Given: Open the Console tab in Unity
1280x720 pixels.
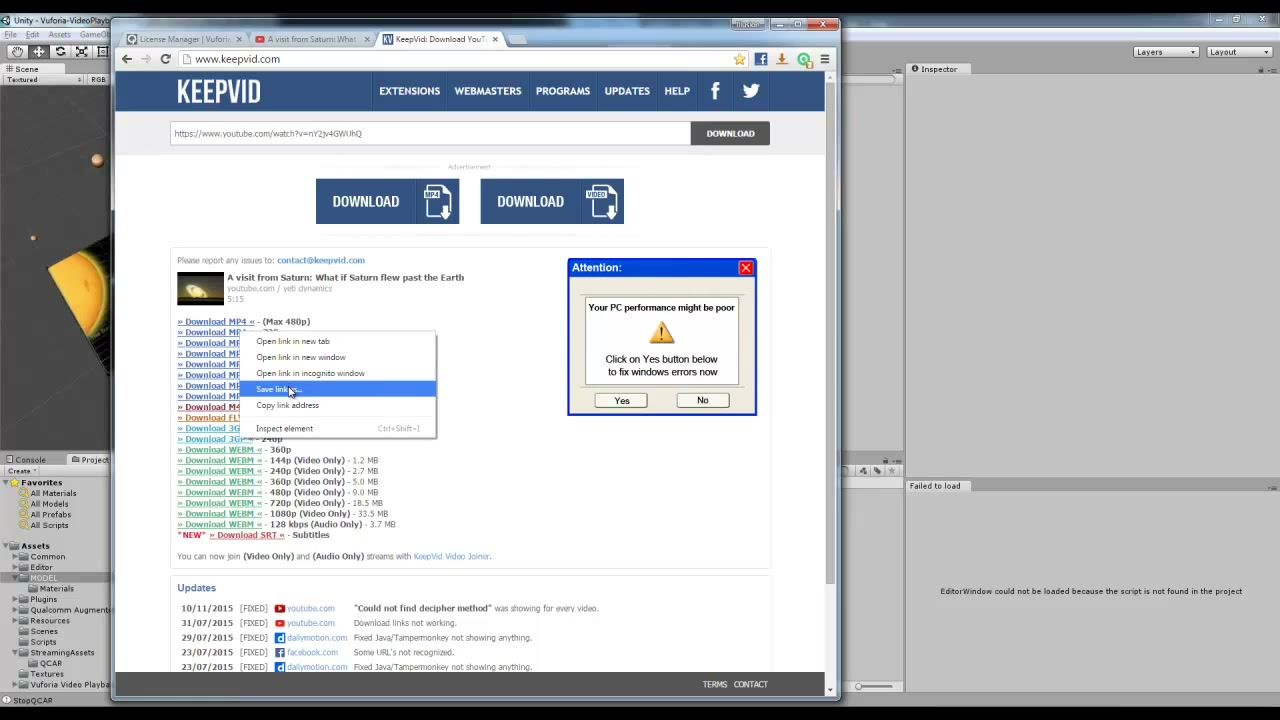Looking at the screenshot, I should [x=26, y=460].
